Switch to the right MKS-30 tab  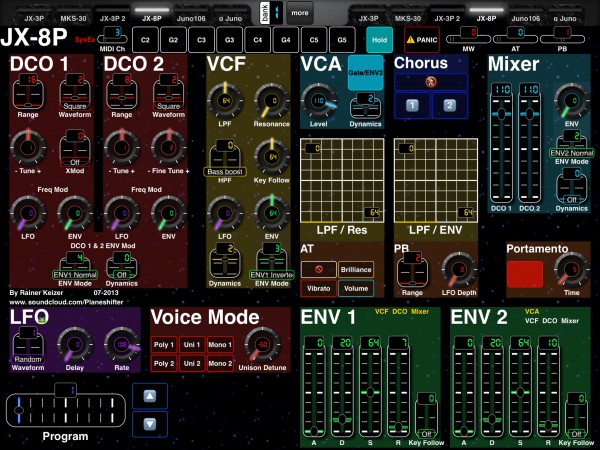[408, 16]
